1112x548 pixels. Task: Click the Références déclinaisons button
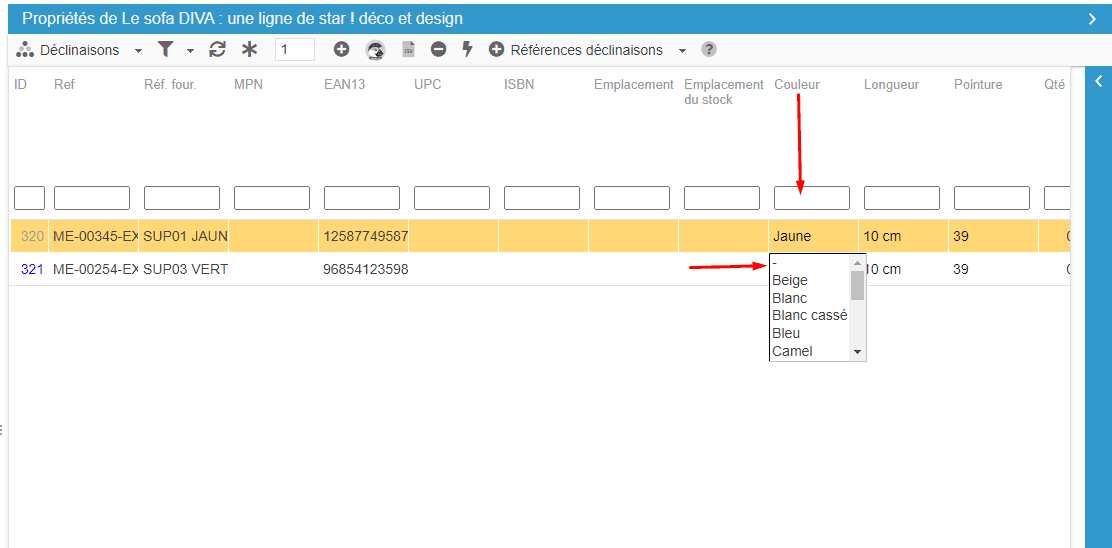pyautogui.click(x=576, y=50)
